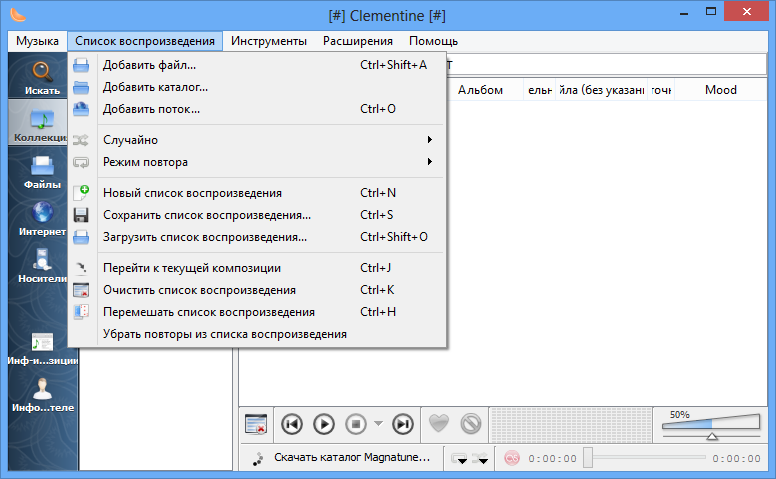Open shuffle mode dropdown in status bar
The height and width of the screenshot is (479, 776).
click(480, 459)
